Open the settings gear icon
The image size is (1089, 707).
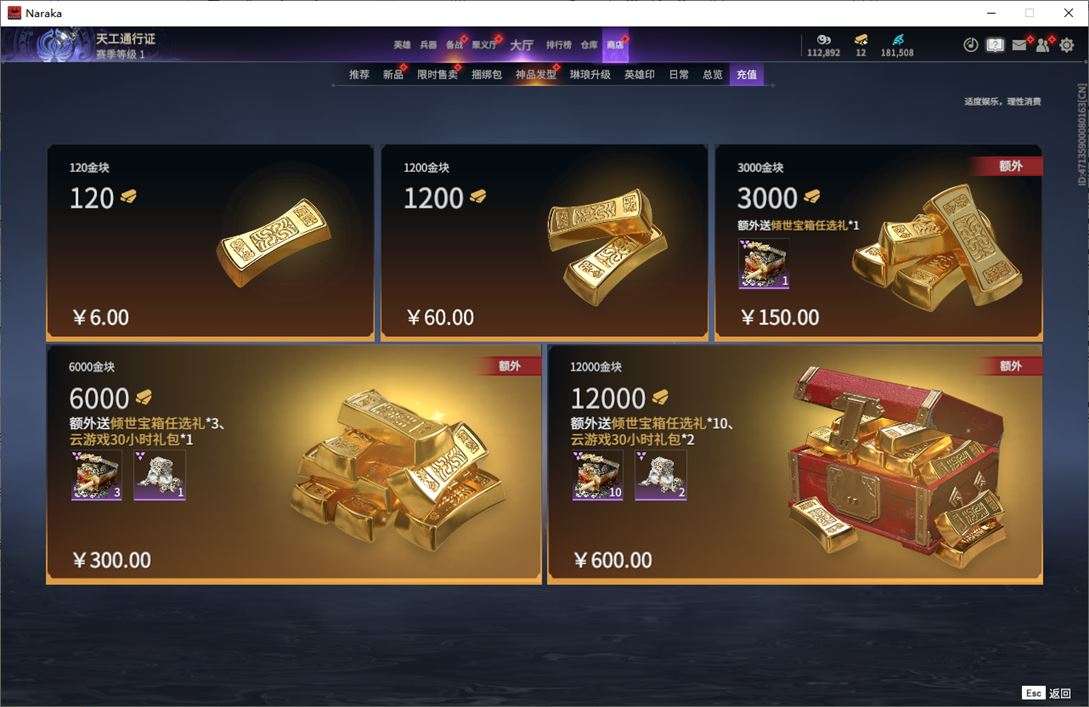click(x=1067, y=45)
